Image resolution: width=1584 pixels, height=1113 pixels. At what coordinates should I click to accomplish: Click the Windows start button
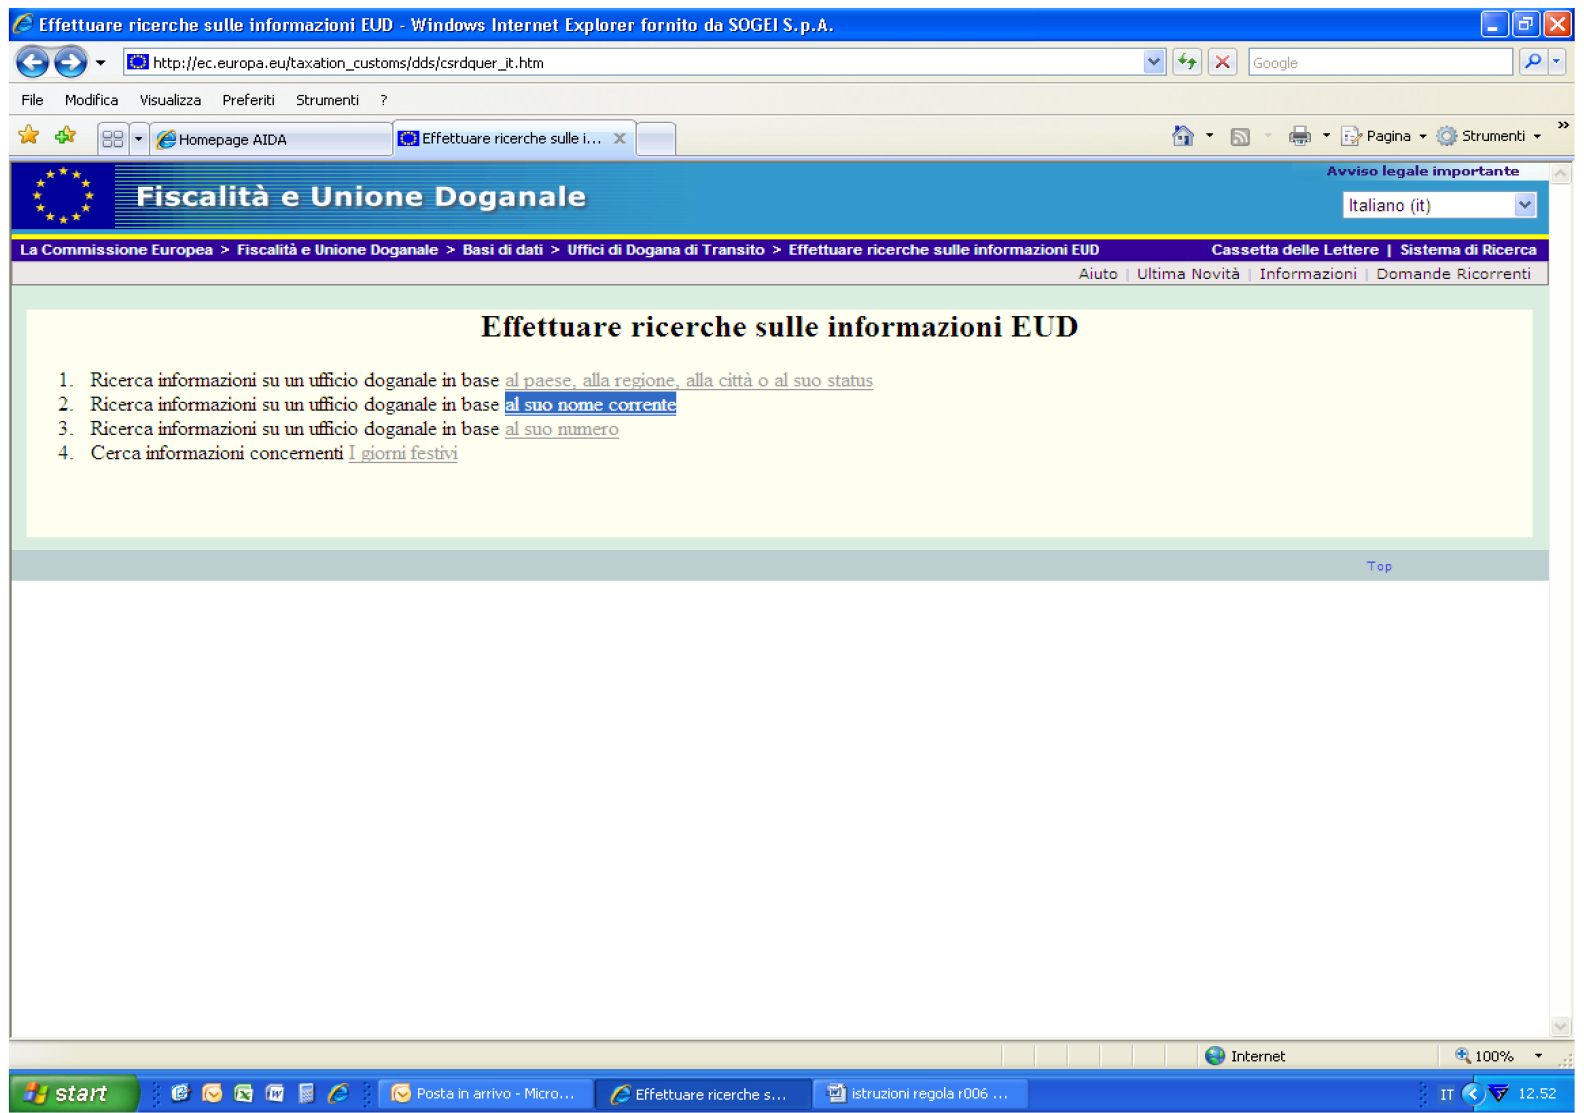click(72, 1093)
